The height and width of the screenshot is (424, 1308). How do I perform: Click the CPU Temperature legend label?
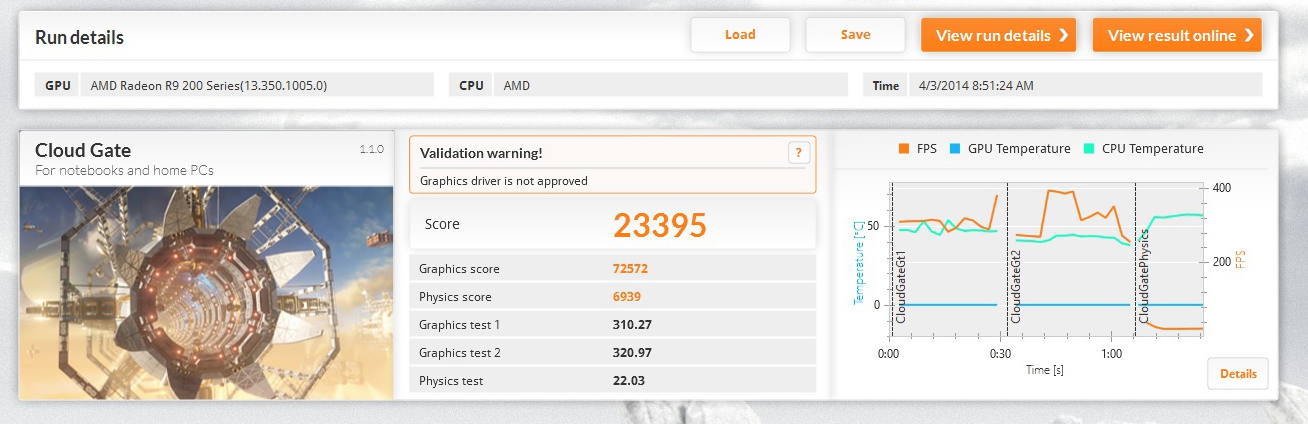click(1152, 149)
